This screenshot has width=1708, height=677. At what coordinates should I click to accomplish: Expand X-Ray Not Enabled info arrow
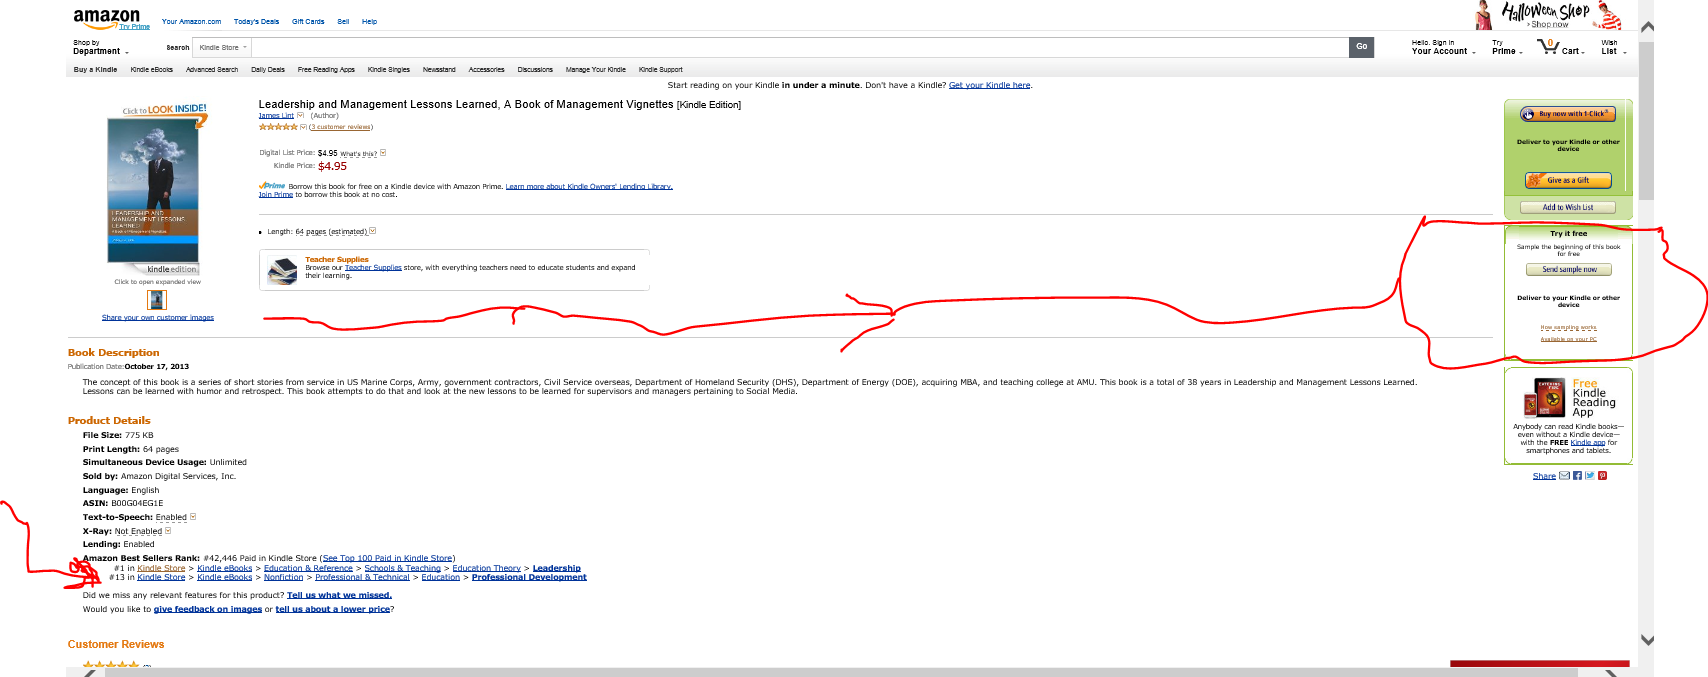point(168,531)
